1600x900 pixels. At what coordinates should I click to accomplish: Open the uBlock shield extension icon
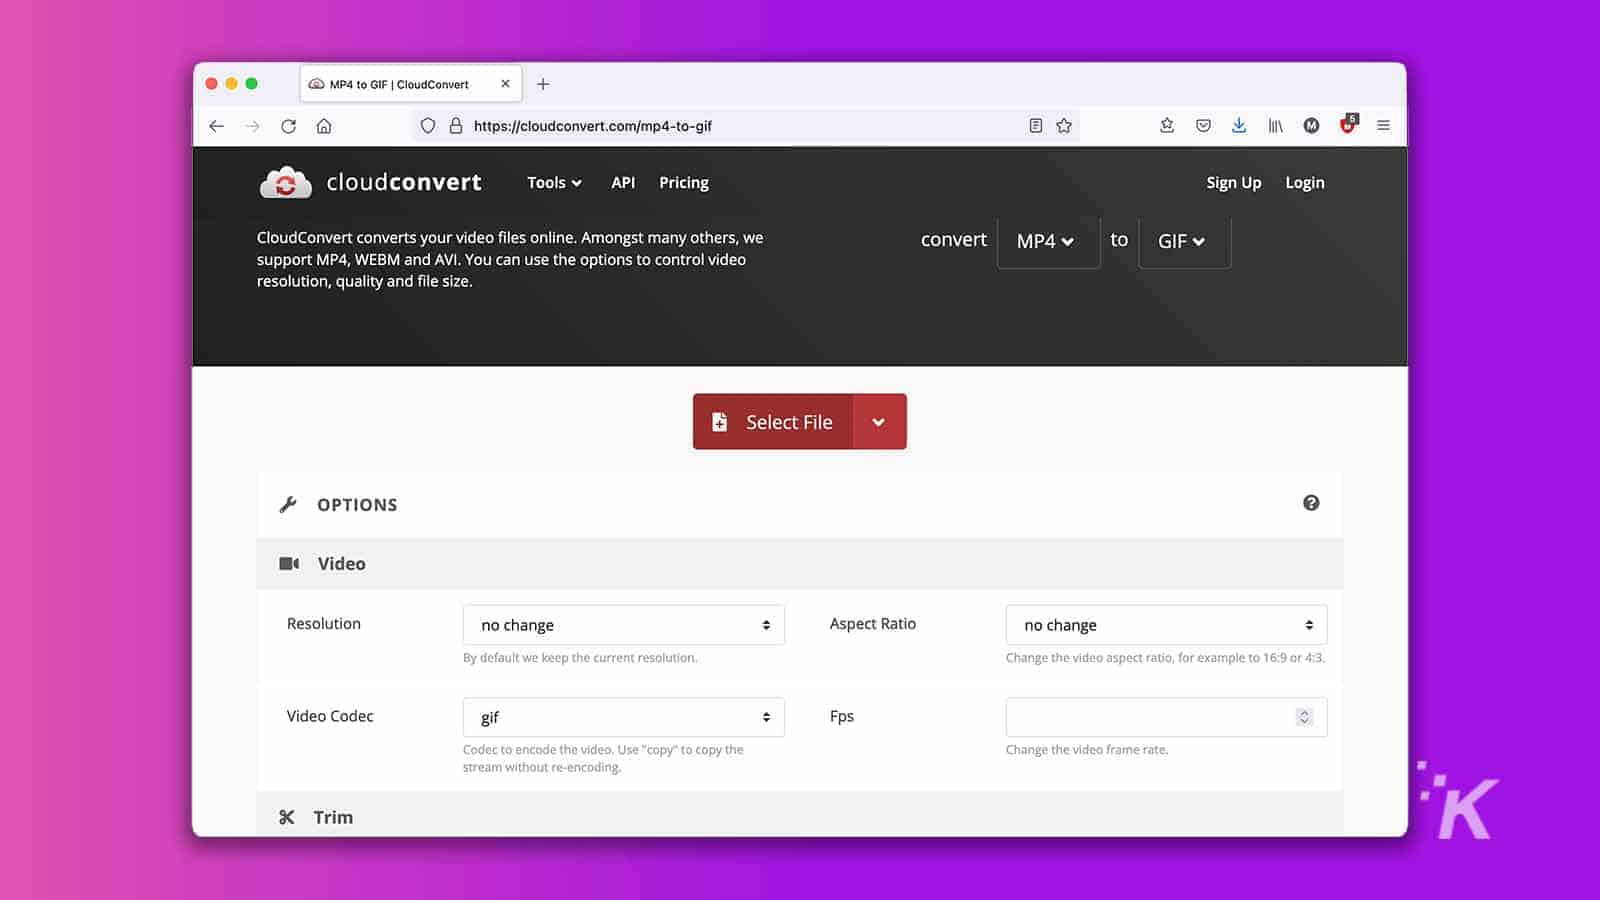coord(1348,125)
